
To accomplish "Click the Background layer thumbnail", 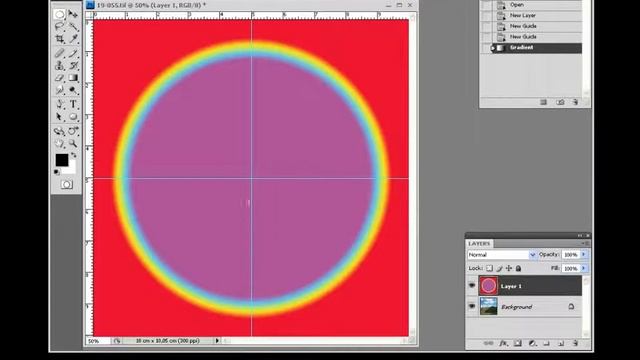I will (488, 306).
